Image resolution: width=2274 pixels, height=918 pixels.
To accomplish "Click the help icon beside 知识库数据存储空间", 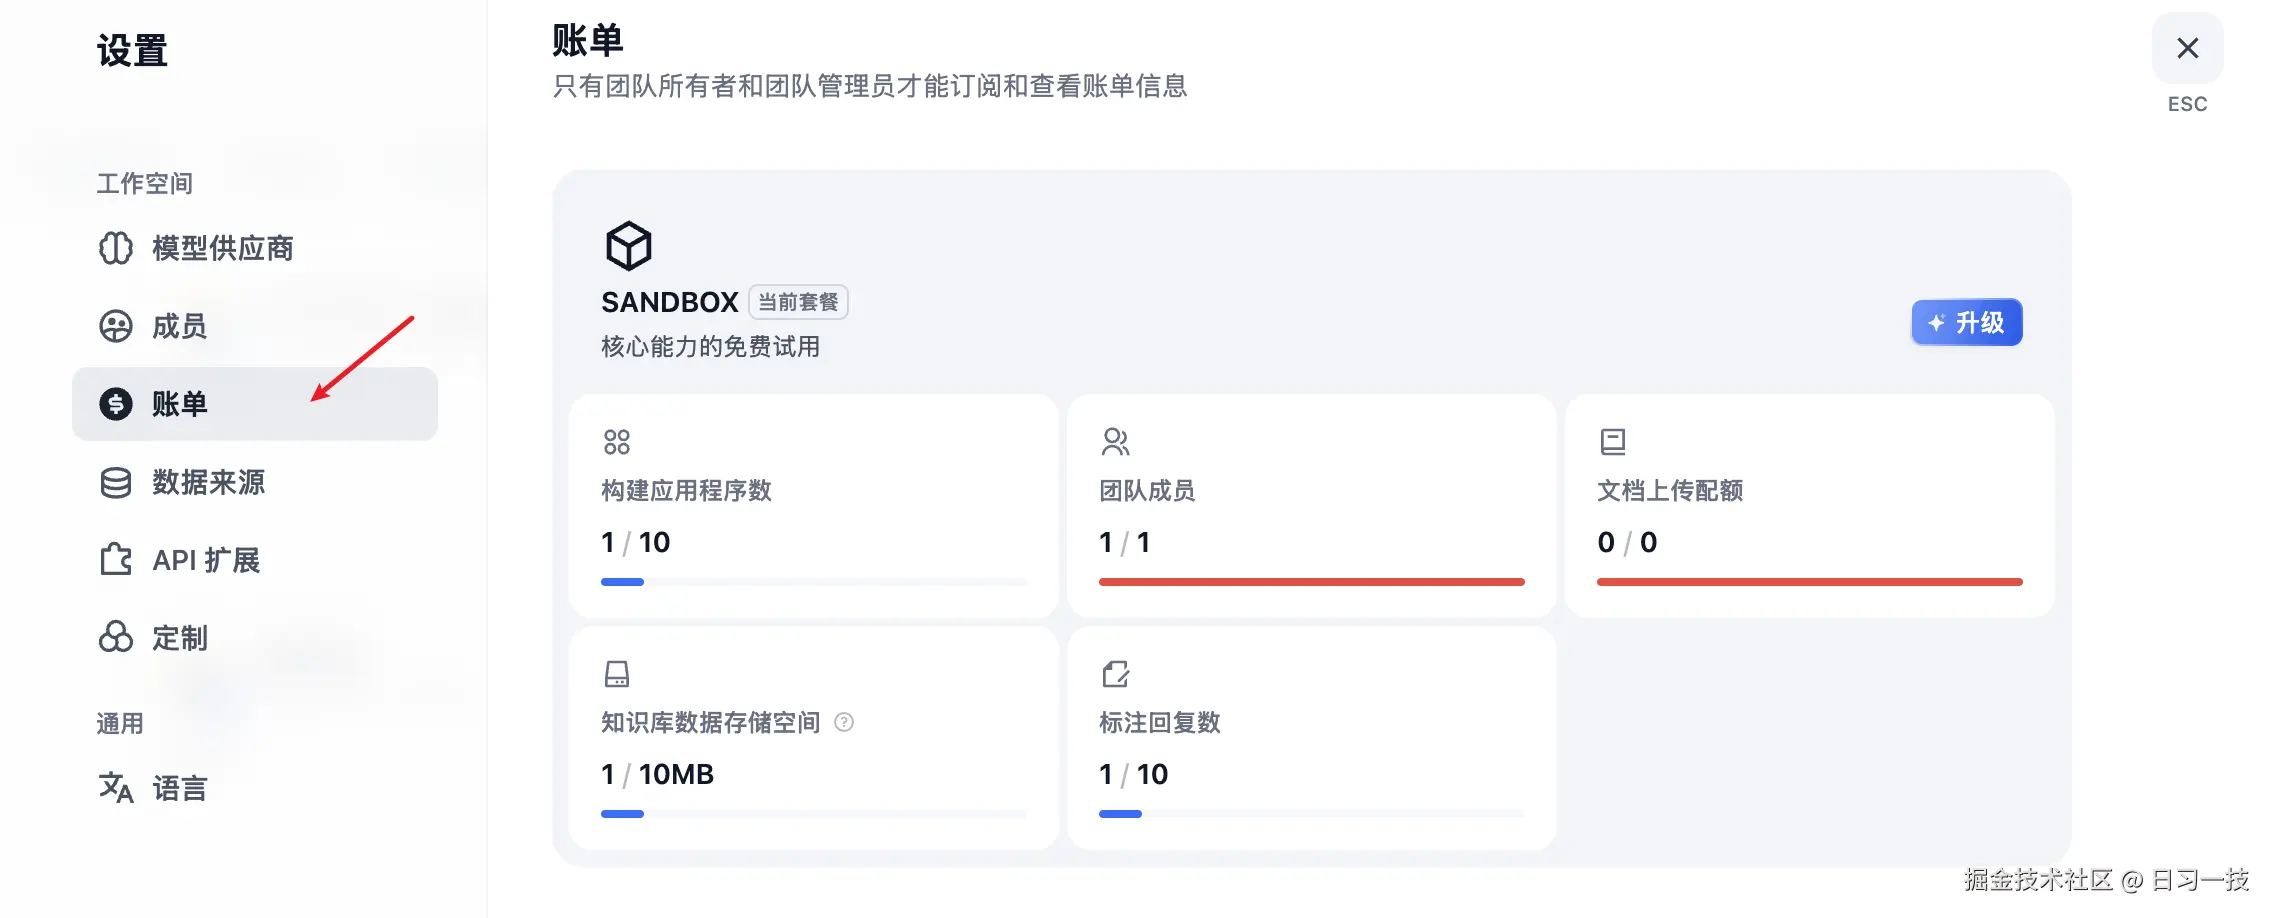I will 844,722.
